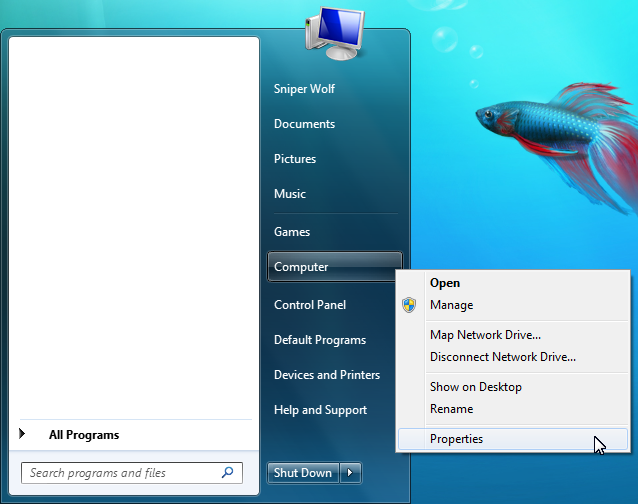This screenshot has height=504, width=638.
Task: Open Help and Support link
Action: click(320, 410)
